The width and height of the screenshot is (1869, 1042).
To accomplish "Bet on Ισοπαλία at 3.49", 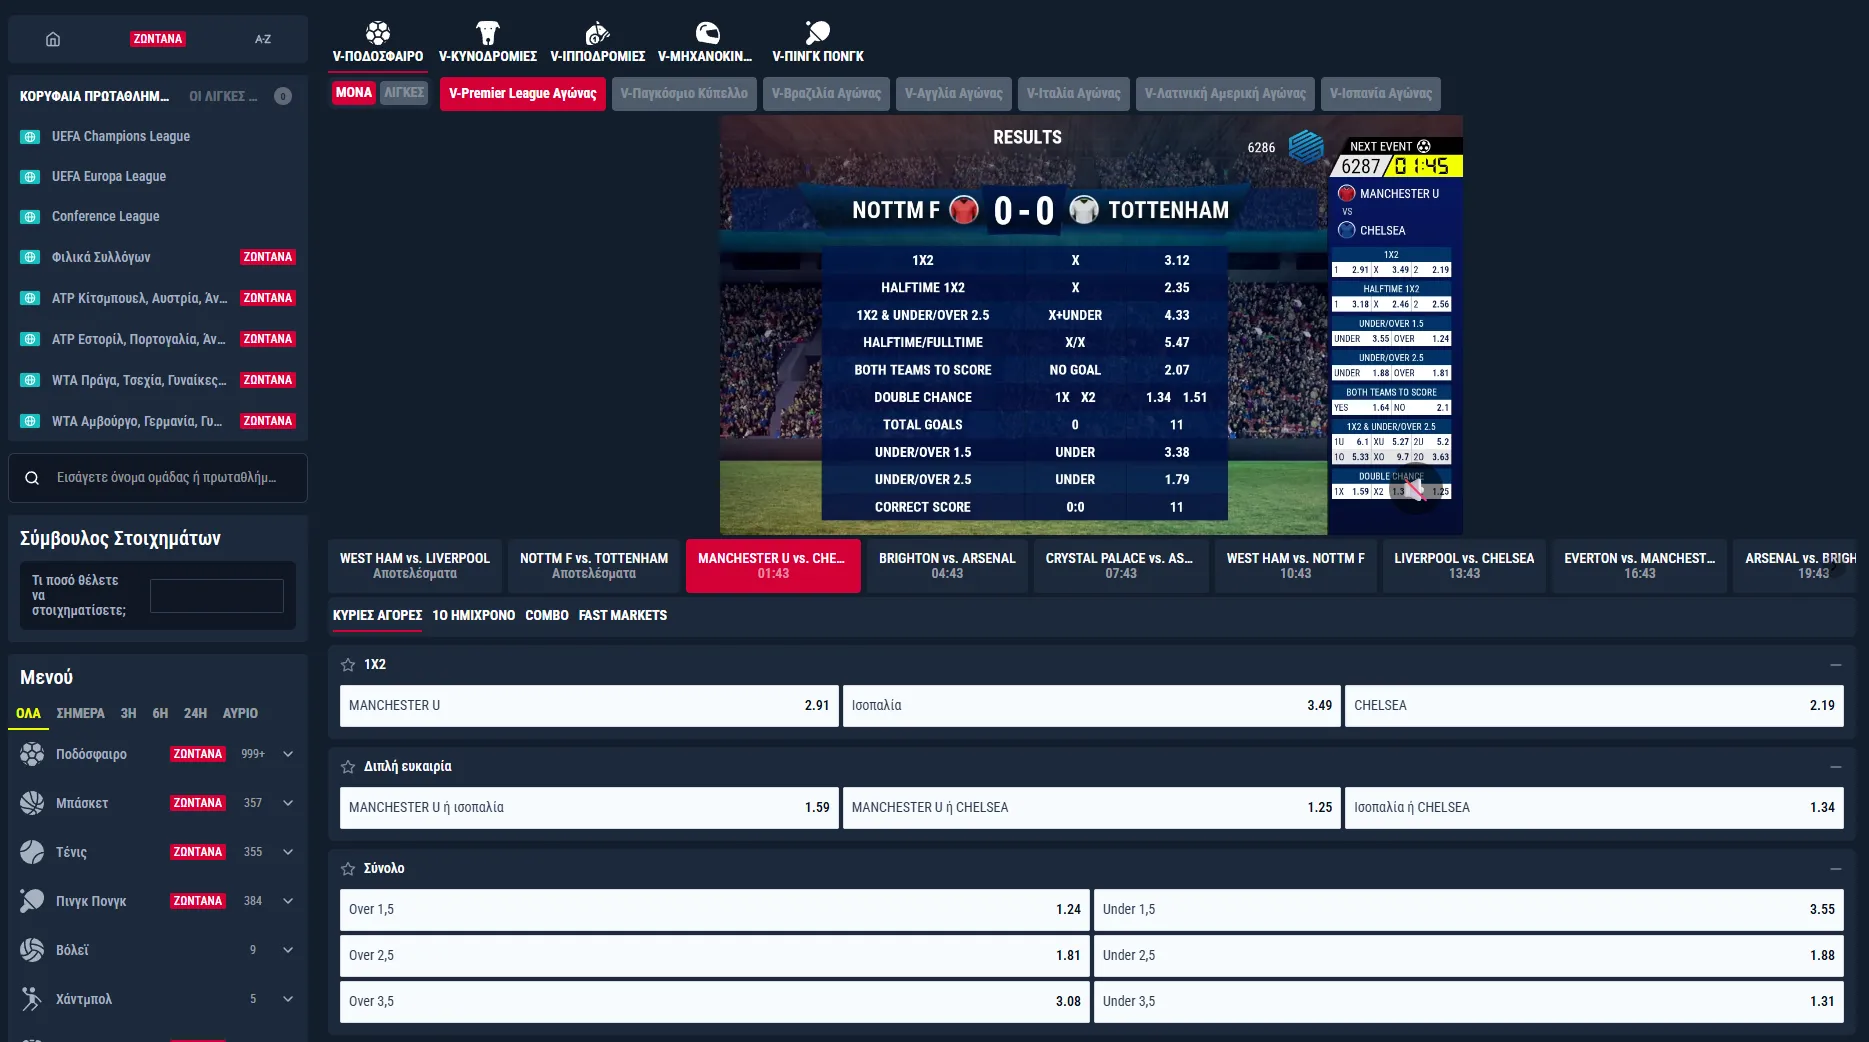I will pyautogui.click(x=1091, y=706).
